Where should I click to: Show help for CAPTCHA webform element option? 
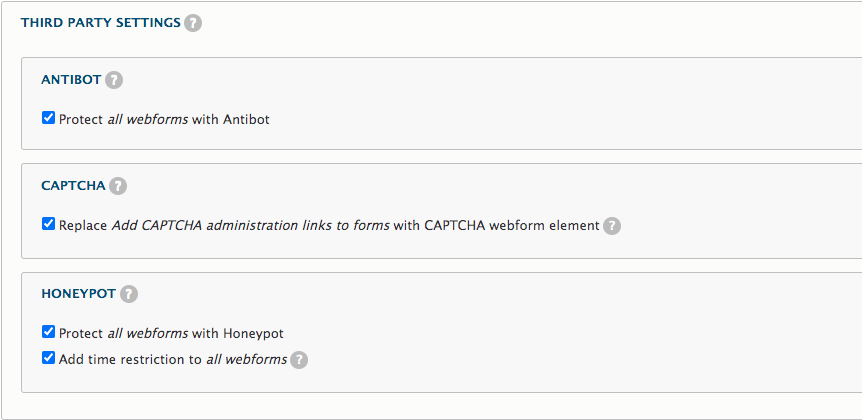tap(612, 226)
